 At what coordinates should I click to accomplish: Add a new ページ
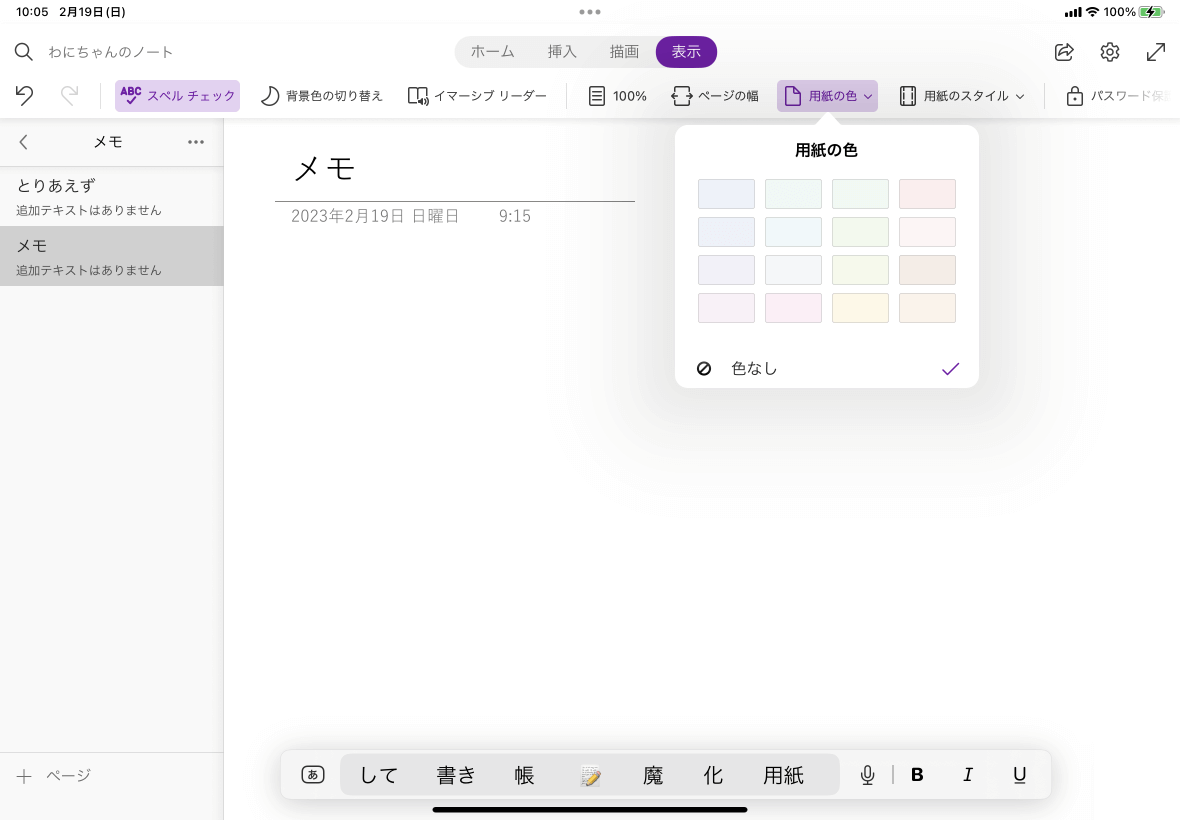coord(53,776)
